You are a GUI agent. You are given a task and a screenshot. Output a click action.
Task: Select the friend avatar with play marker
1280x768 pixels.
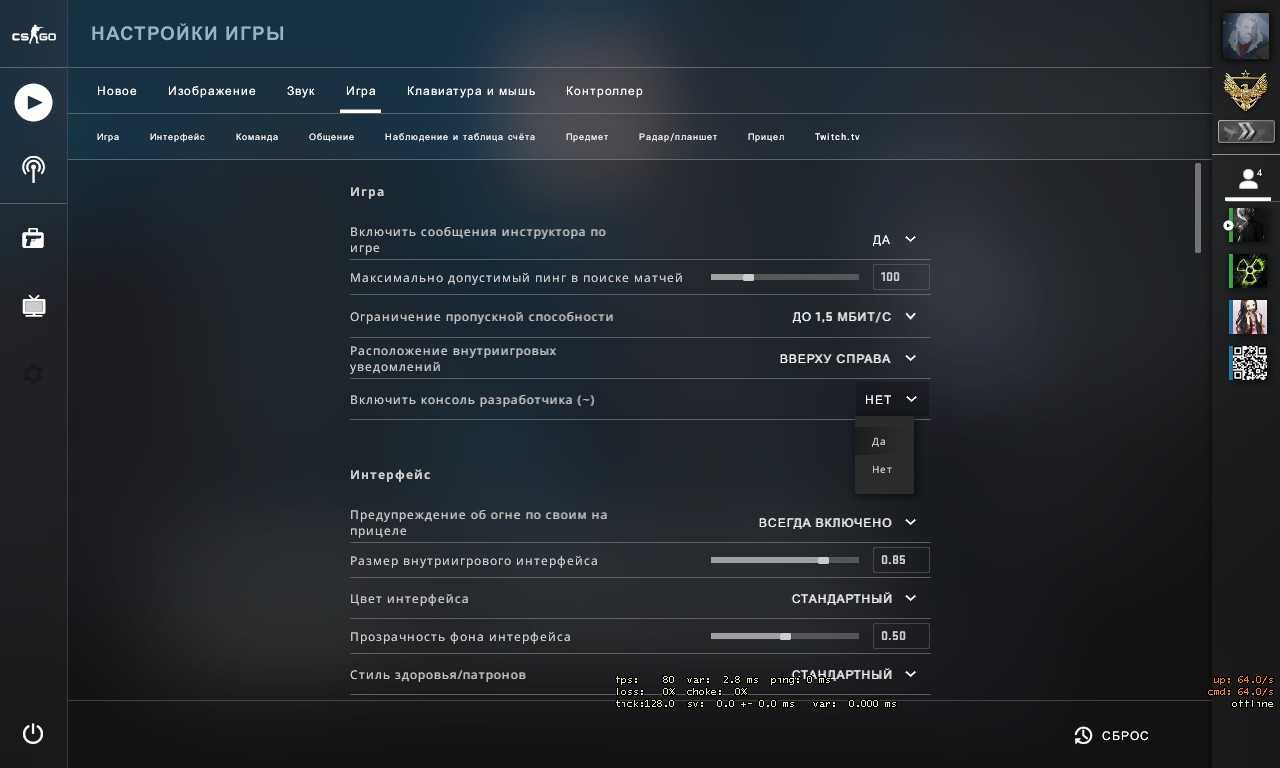[1247, 225]
